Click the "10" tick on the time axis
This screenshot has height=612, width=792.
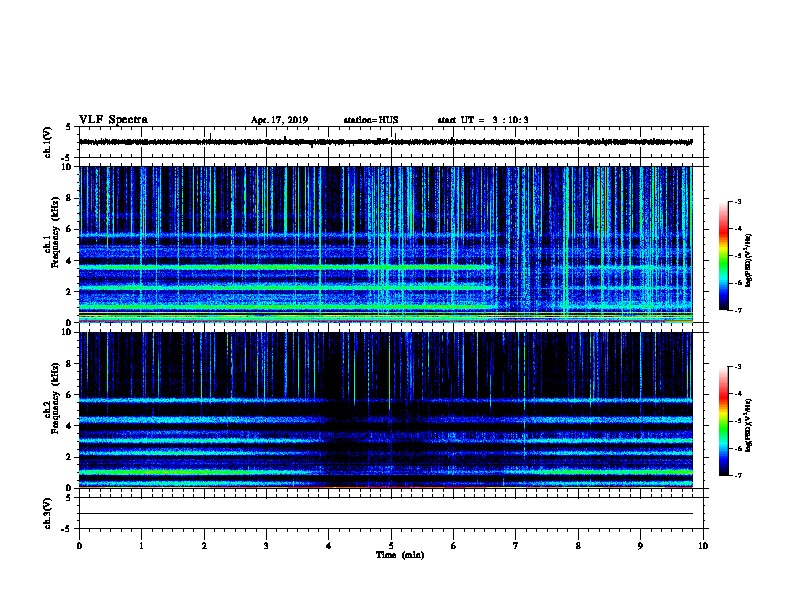coord(703,545)
